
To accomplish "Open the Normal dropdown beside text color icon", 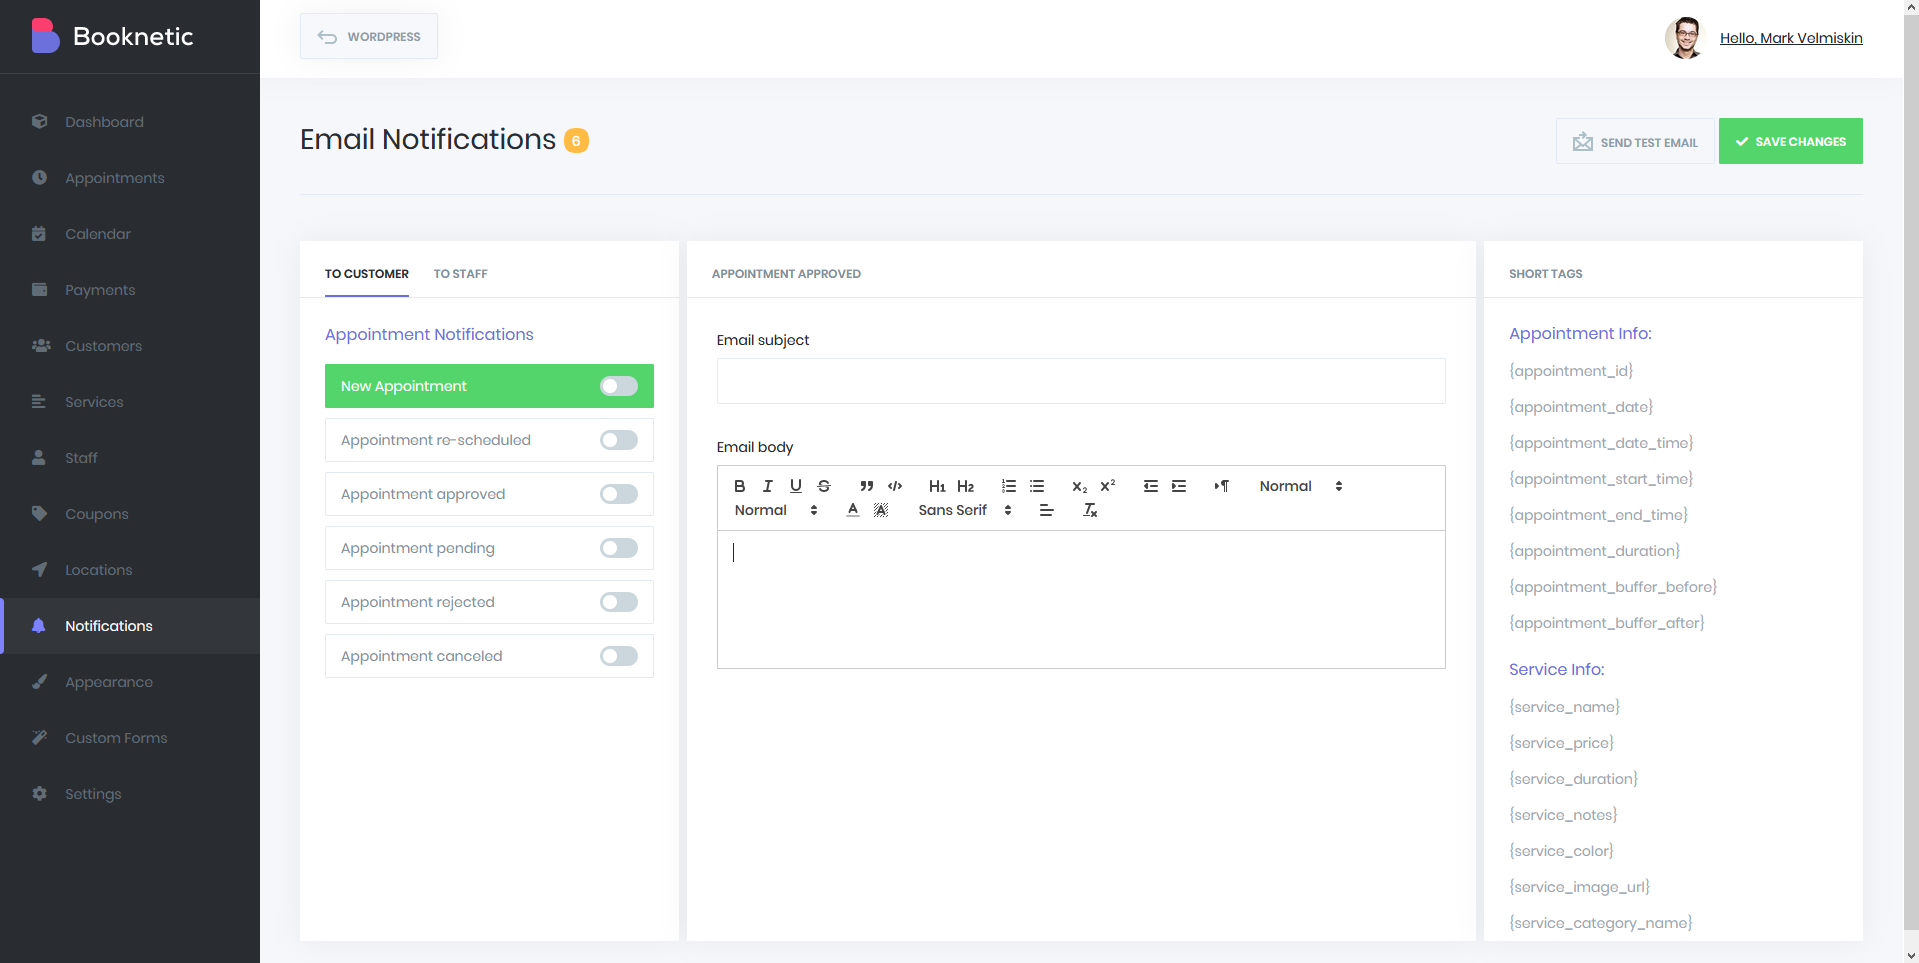I will 775,510.
